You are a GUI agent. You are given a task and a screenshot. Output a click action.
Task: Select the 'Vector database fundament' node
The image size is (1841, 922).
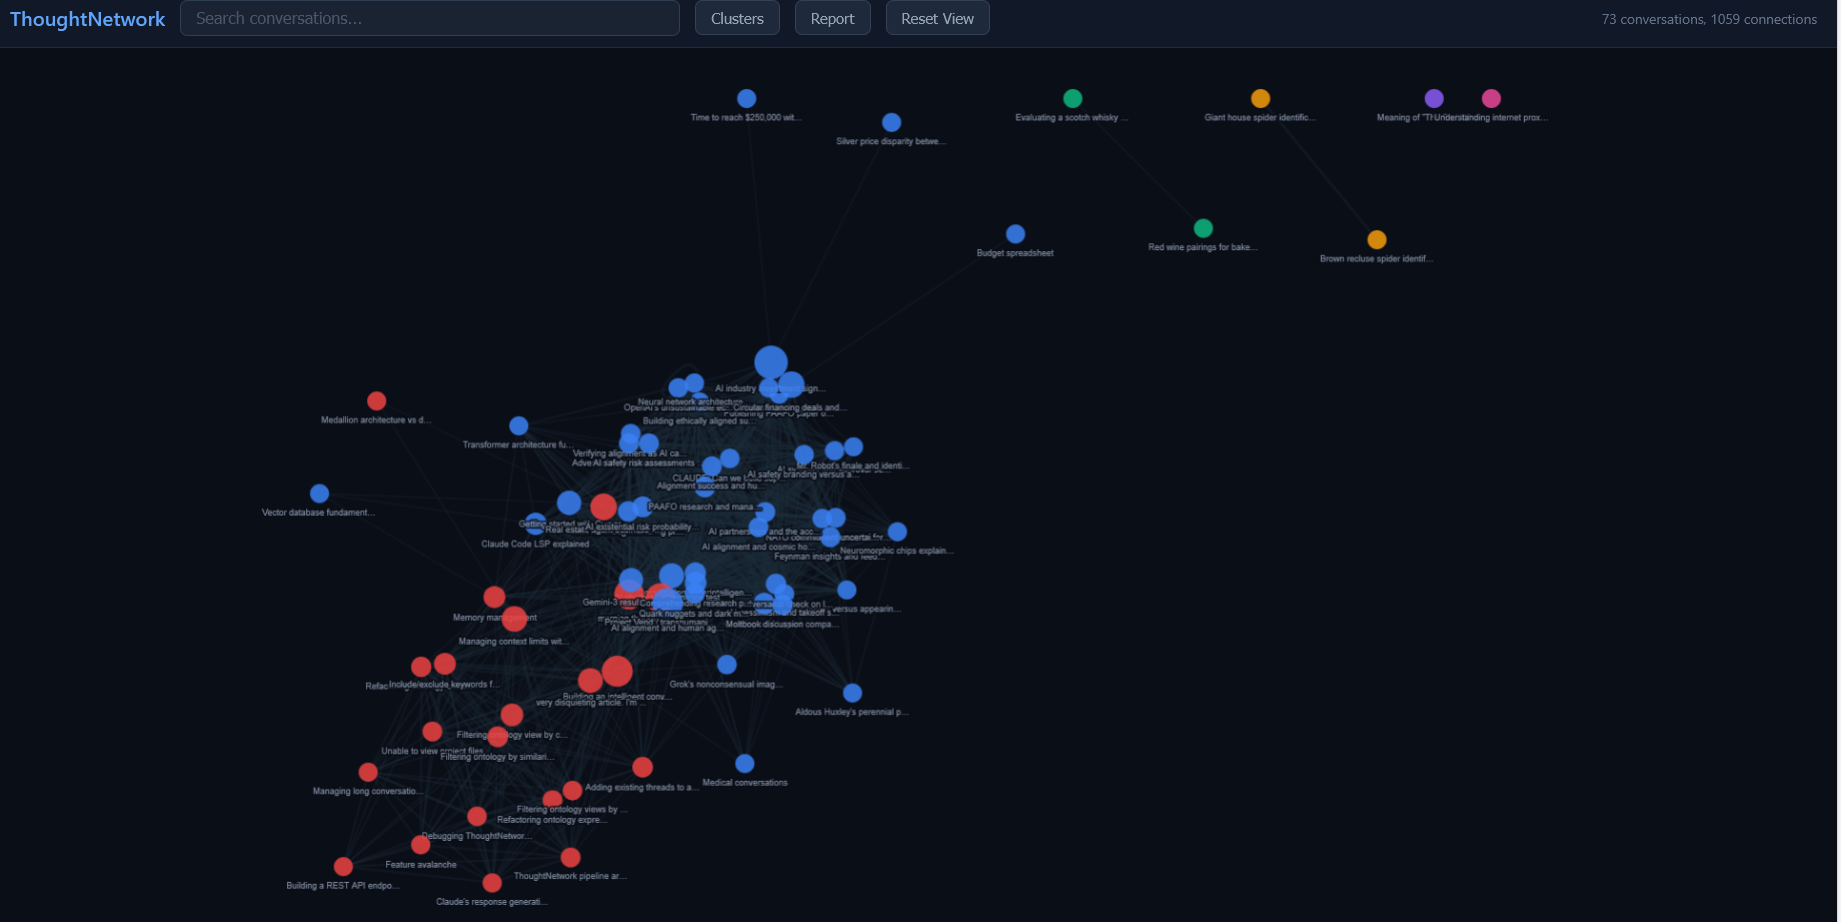319,493
